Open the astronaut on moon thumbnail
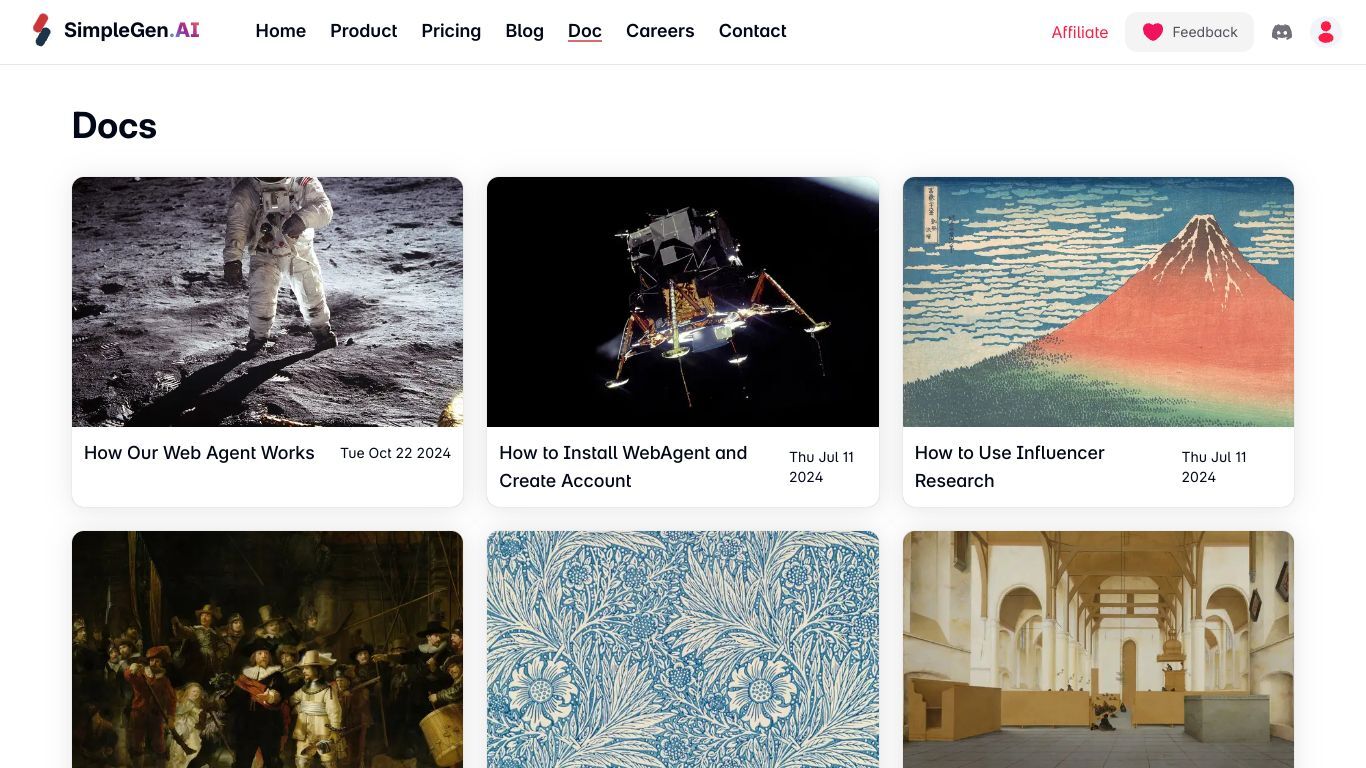Viewport: 1366px width, 768px height. pyautogui.click(x=268, y=302)
